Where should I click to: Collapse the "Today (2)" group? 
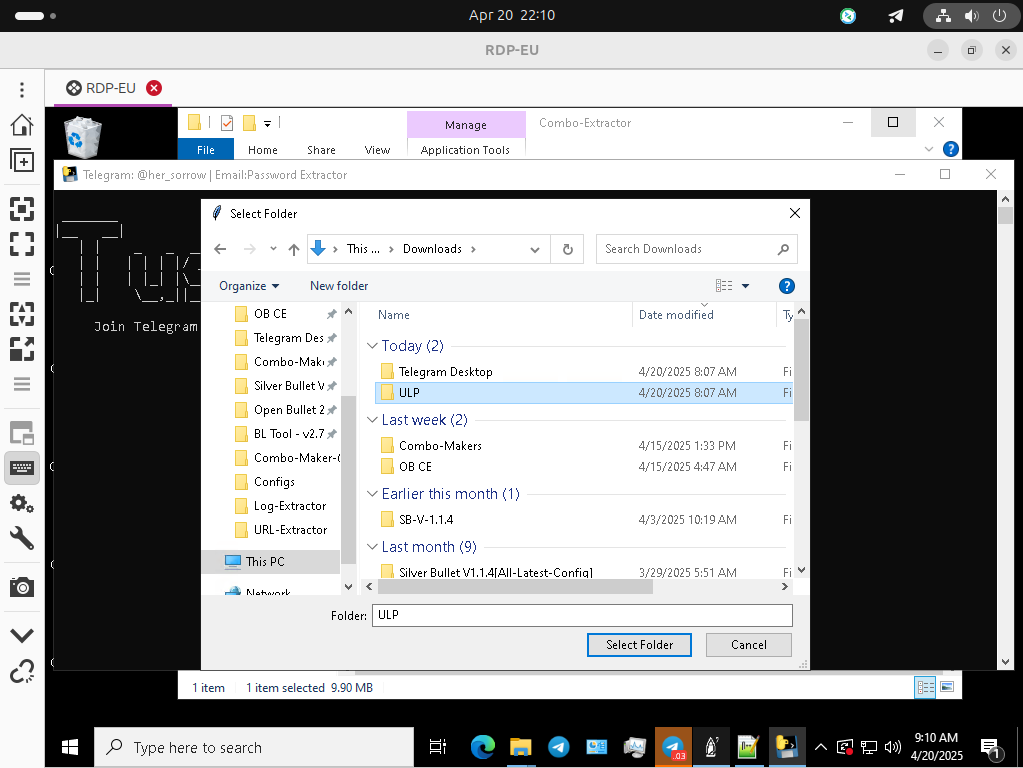click(372, 346)
